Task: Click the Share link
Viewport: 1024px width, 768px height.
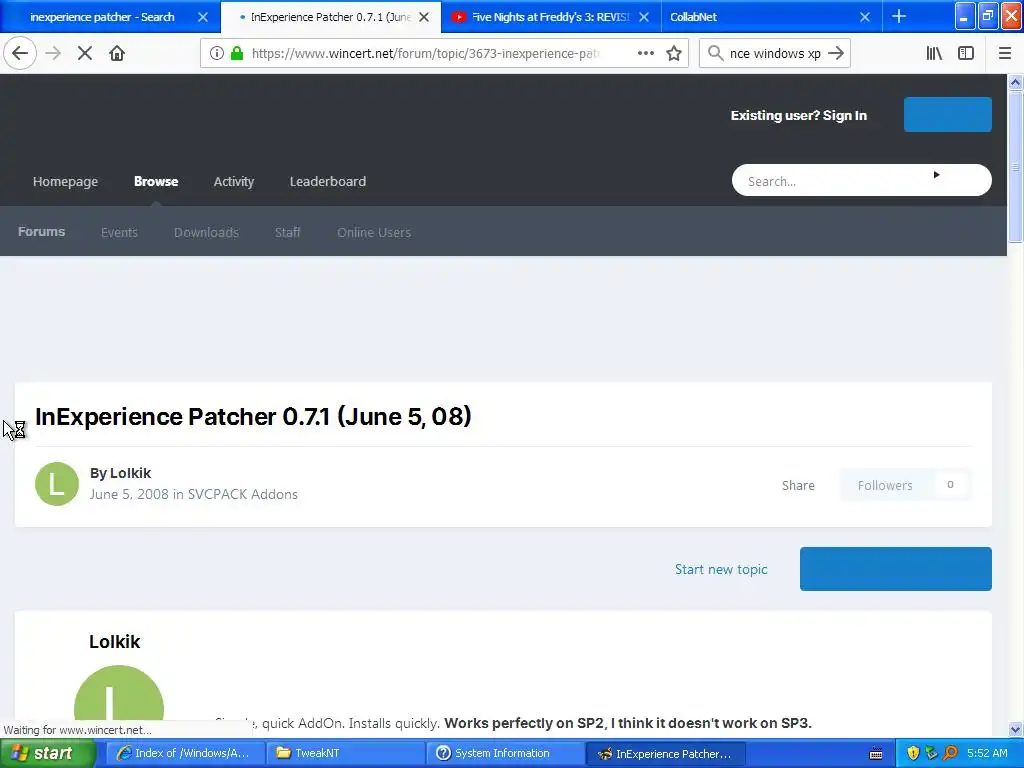Action: click(798, 485)
